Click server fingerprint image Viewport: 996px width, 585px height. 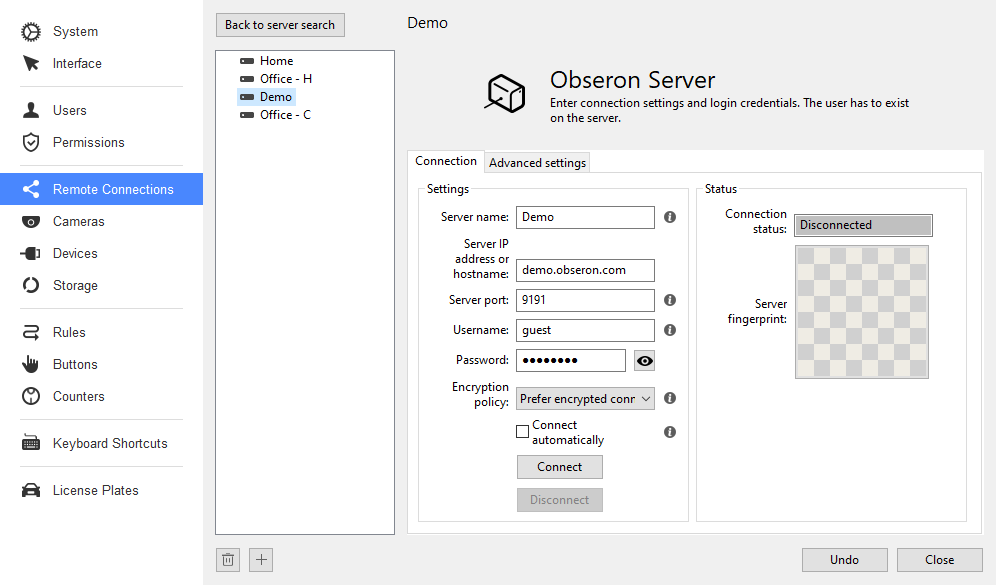click(862, 312)
